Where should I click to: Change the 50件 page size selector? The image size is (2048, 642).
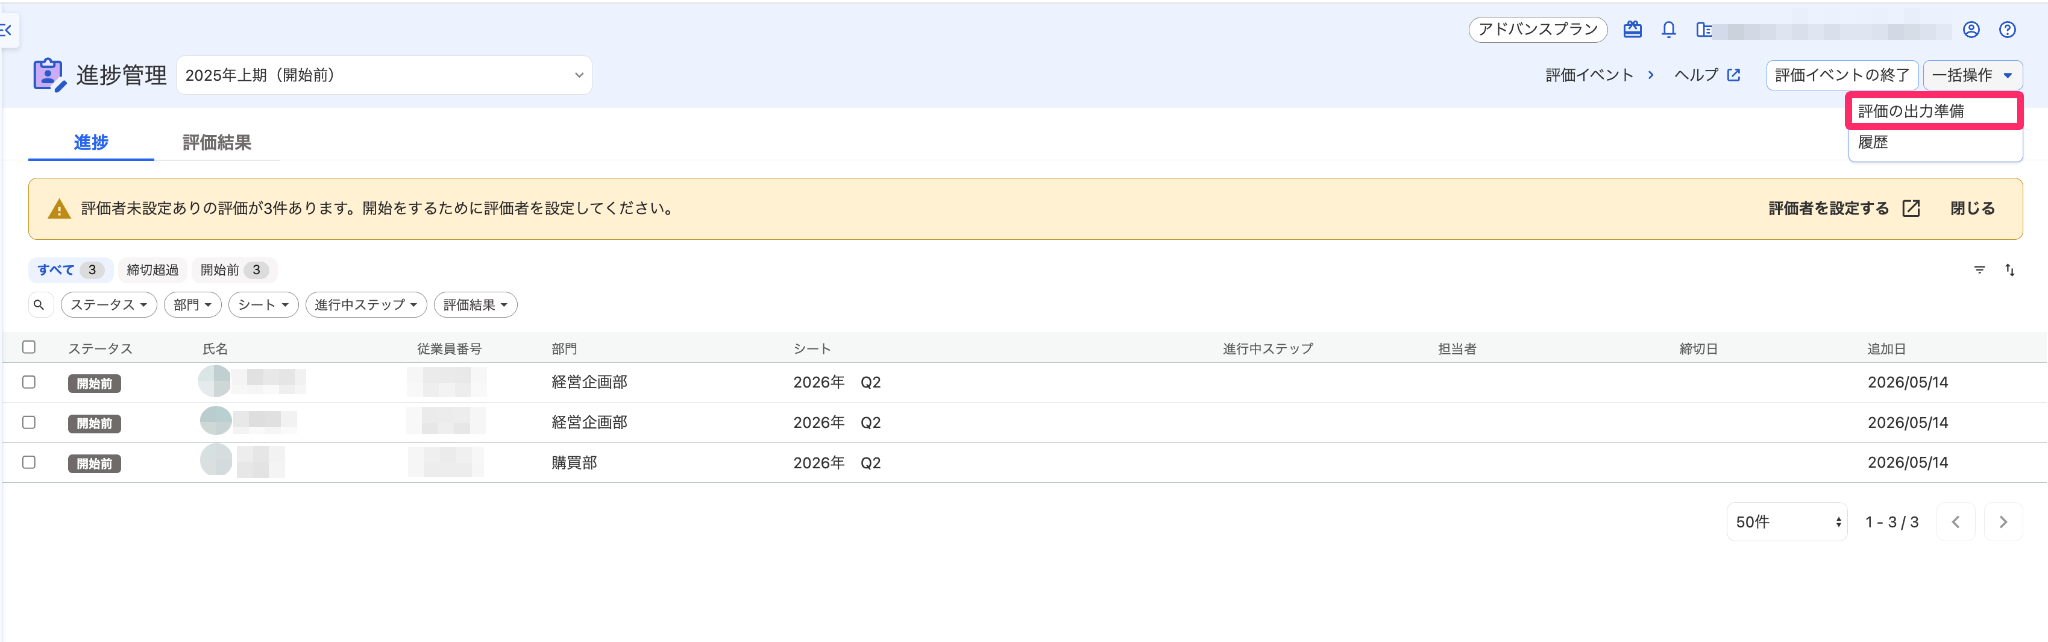pyautogui.click(x=1787, y=522)
